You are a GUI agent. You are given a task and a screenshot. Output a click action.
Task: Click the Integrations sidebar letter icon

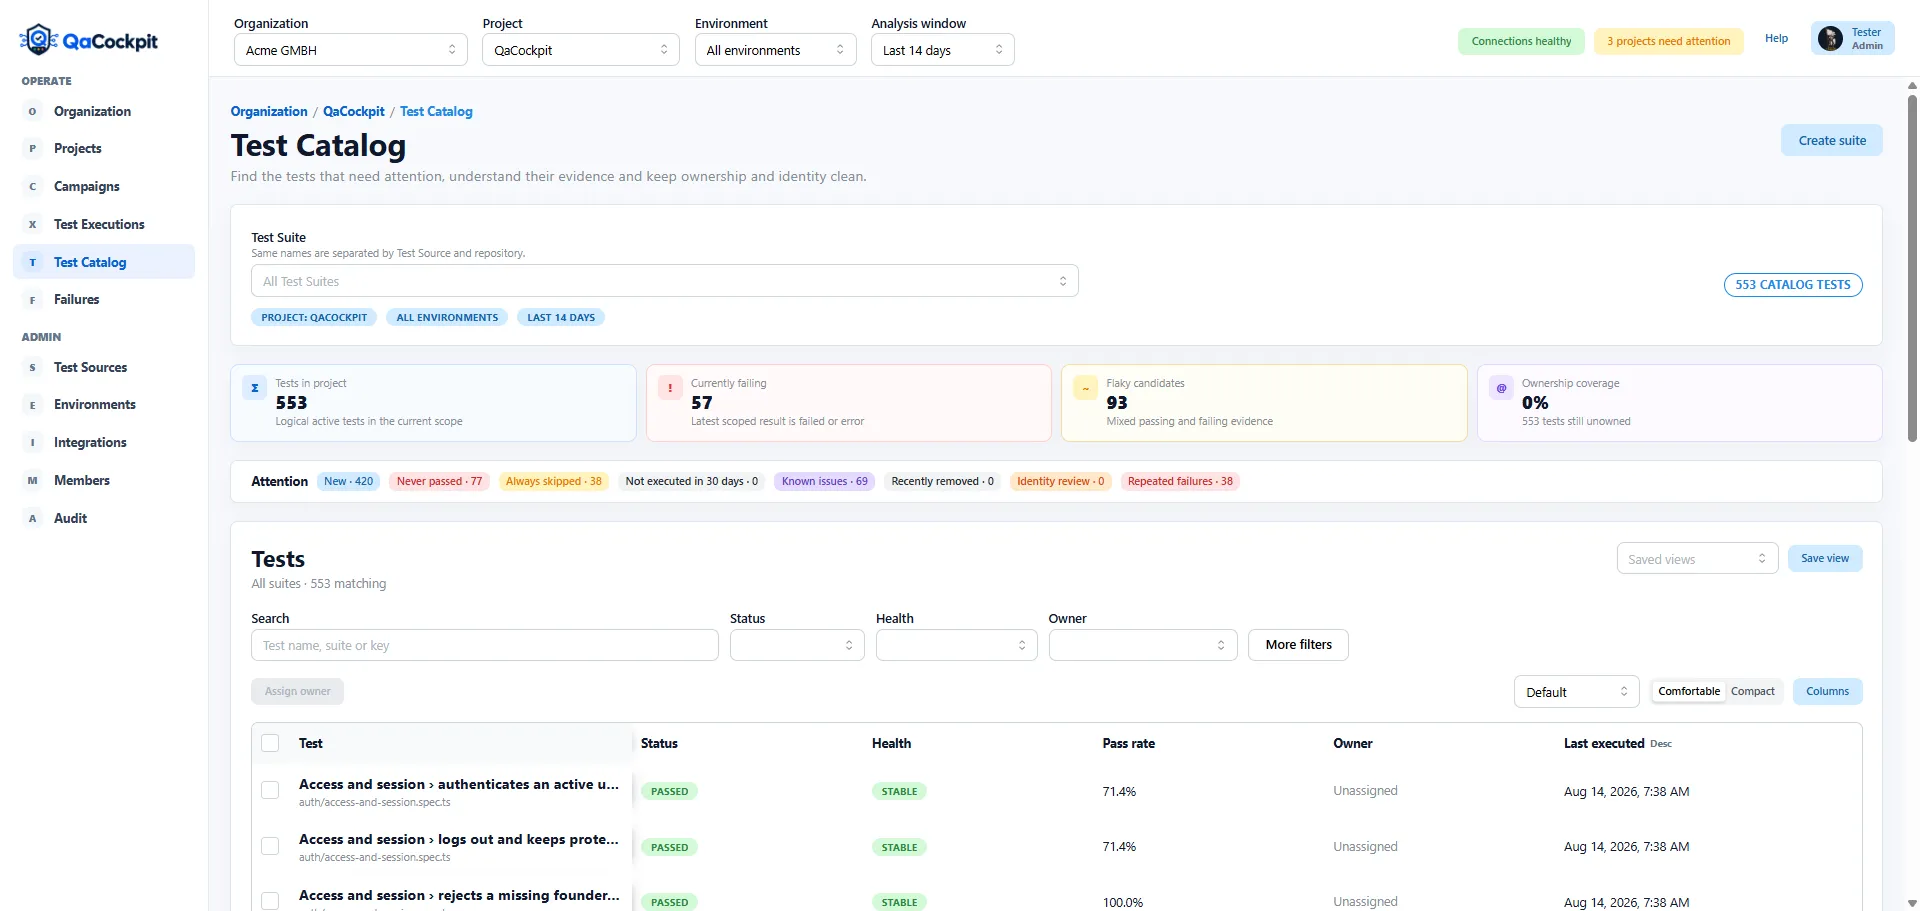pyautogui.click(x=32, y=442)
